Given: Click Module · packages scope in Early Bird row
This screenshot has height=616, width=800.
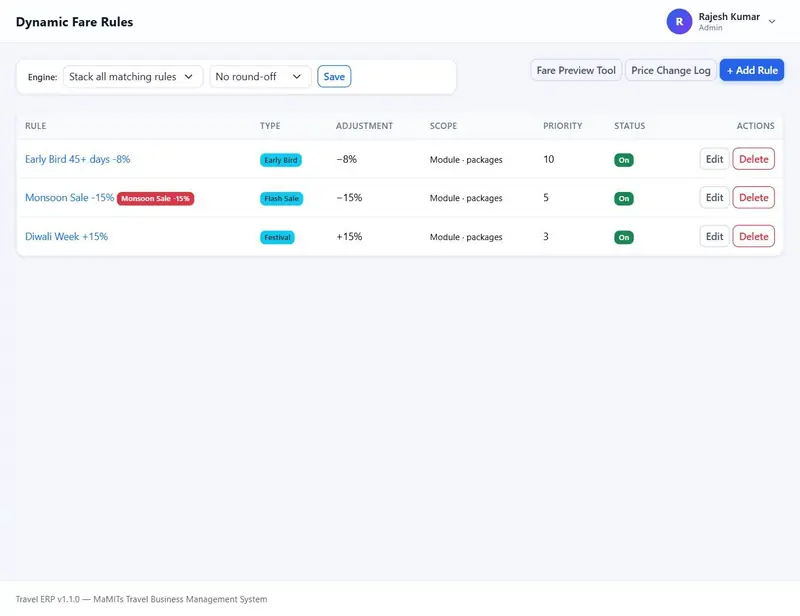Looking at the screenshot, I should tap(466, 160).
